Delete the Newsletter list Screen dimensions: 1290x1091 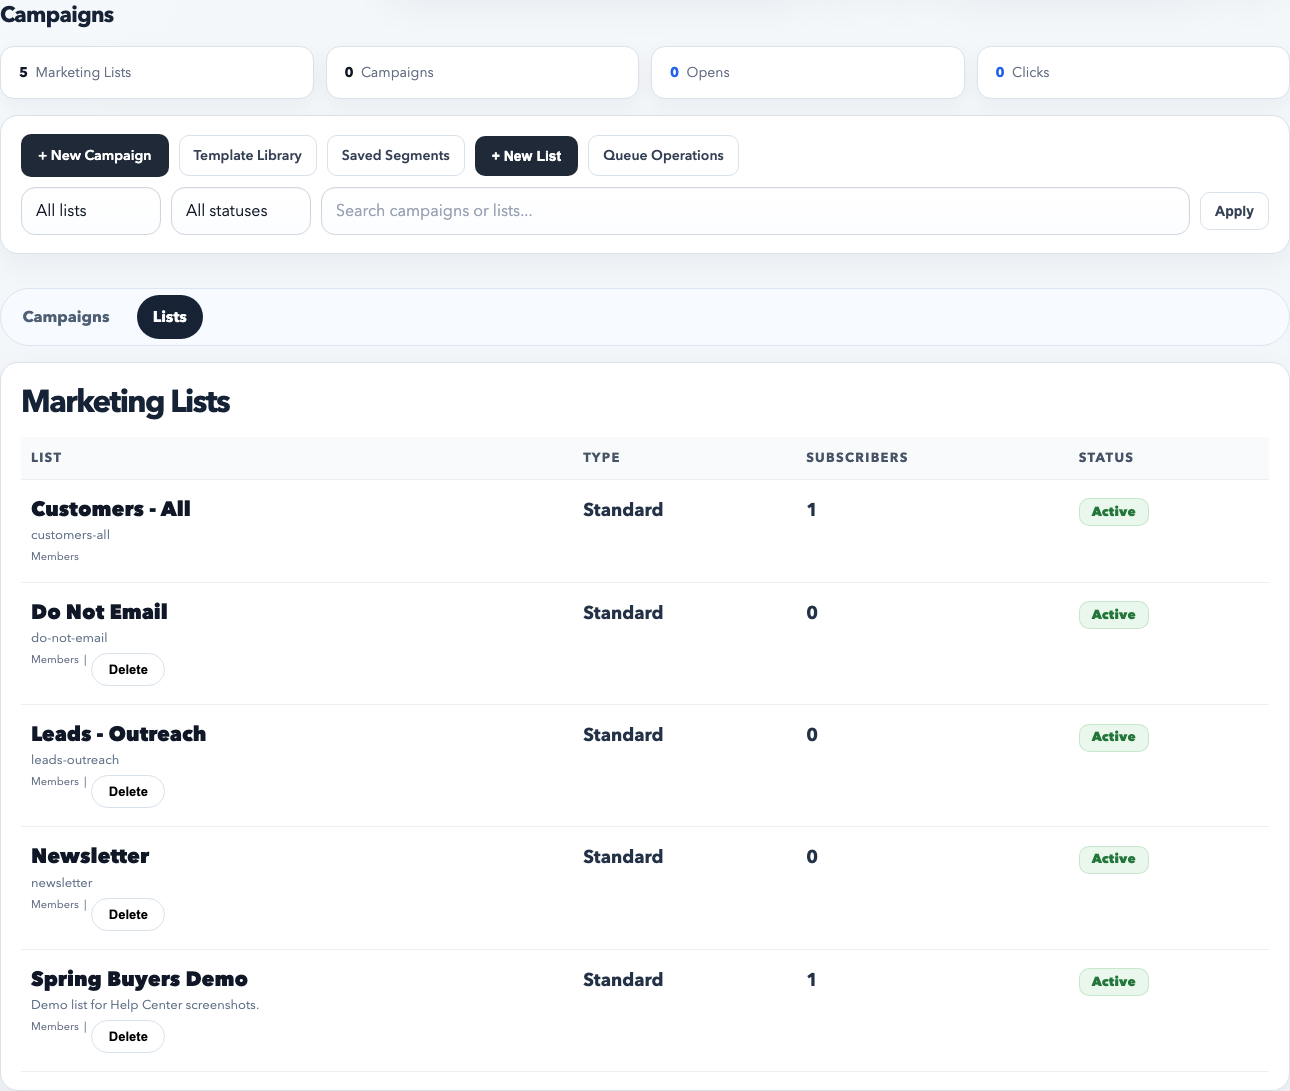click(128, 915)
